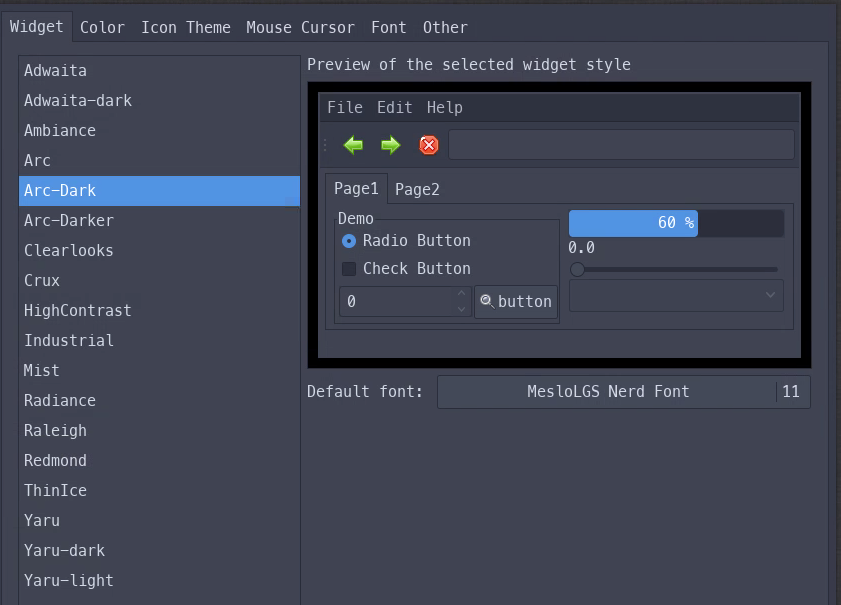Pick the Crux theme
The height and width of the screenshot is (605, 841).
click(159, 281)
